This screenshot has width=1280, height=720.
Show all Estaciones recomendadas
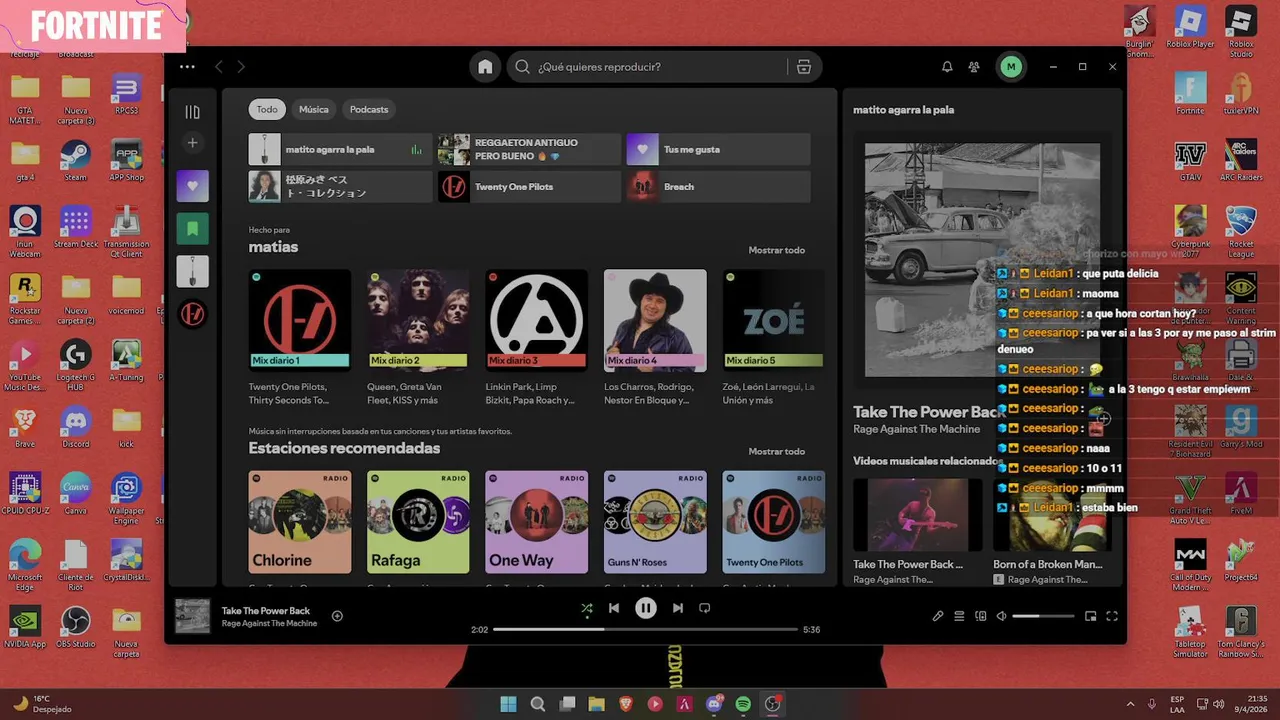pos(776,451)
